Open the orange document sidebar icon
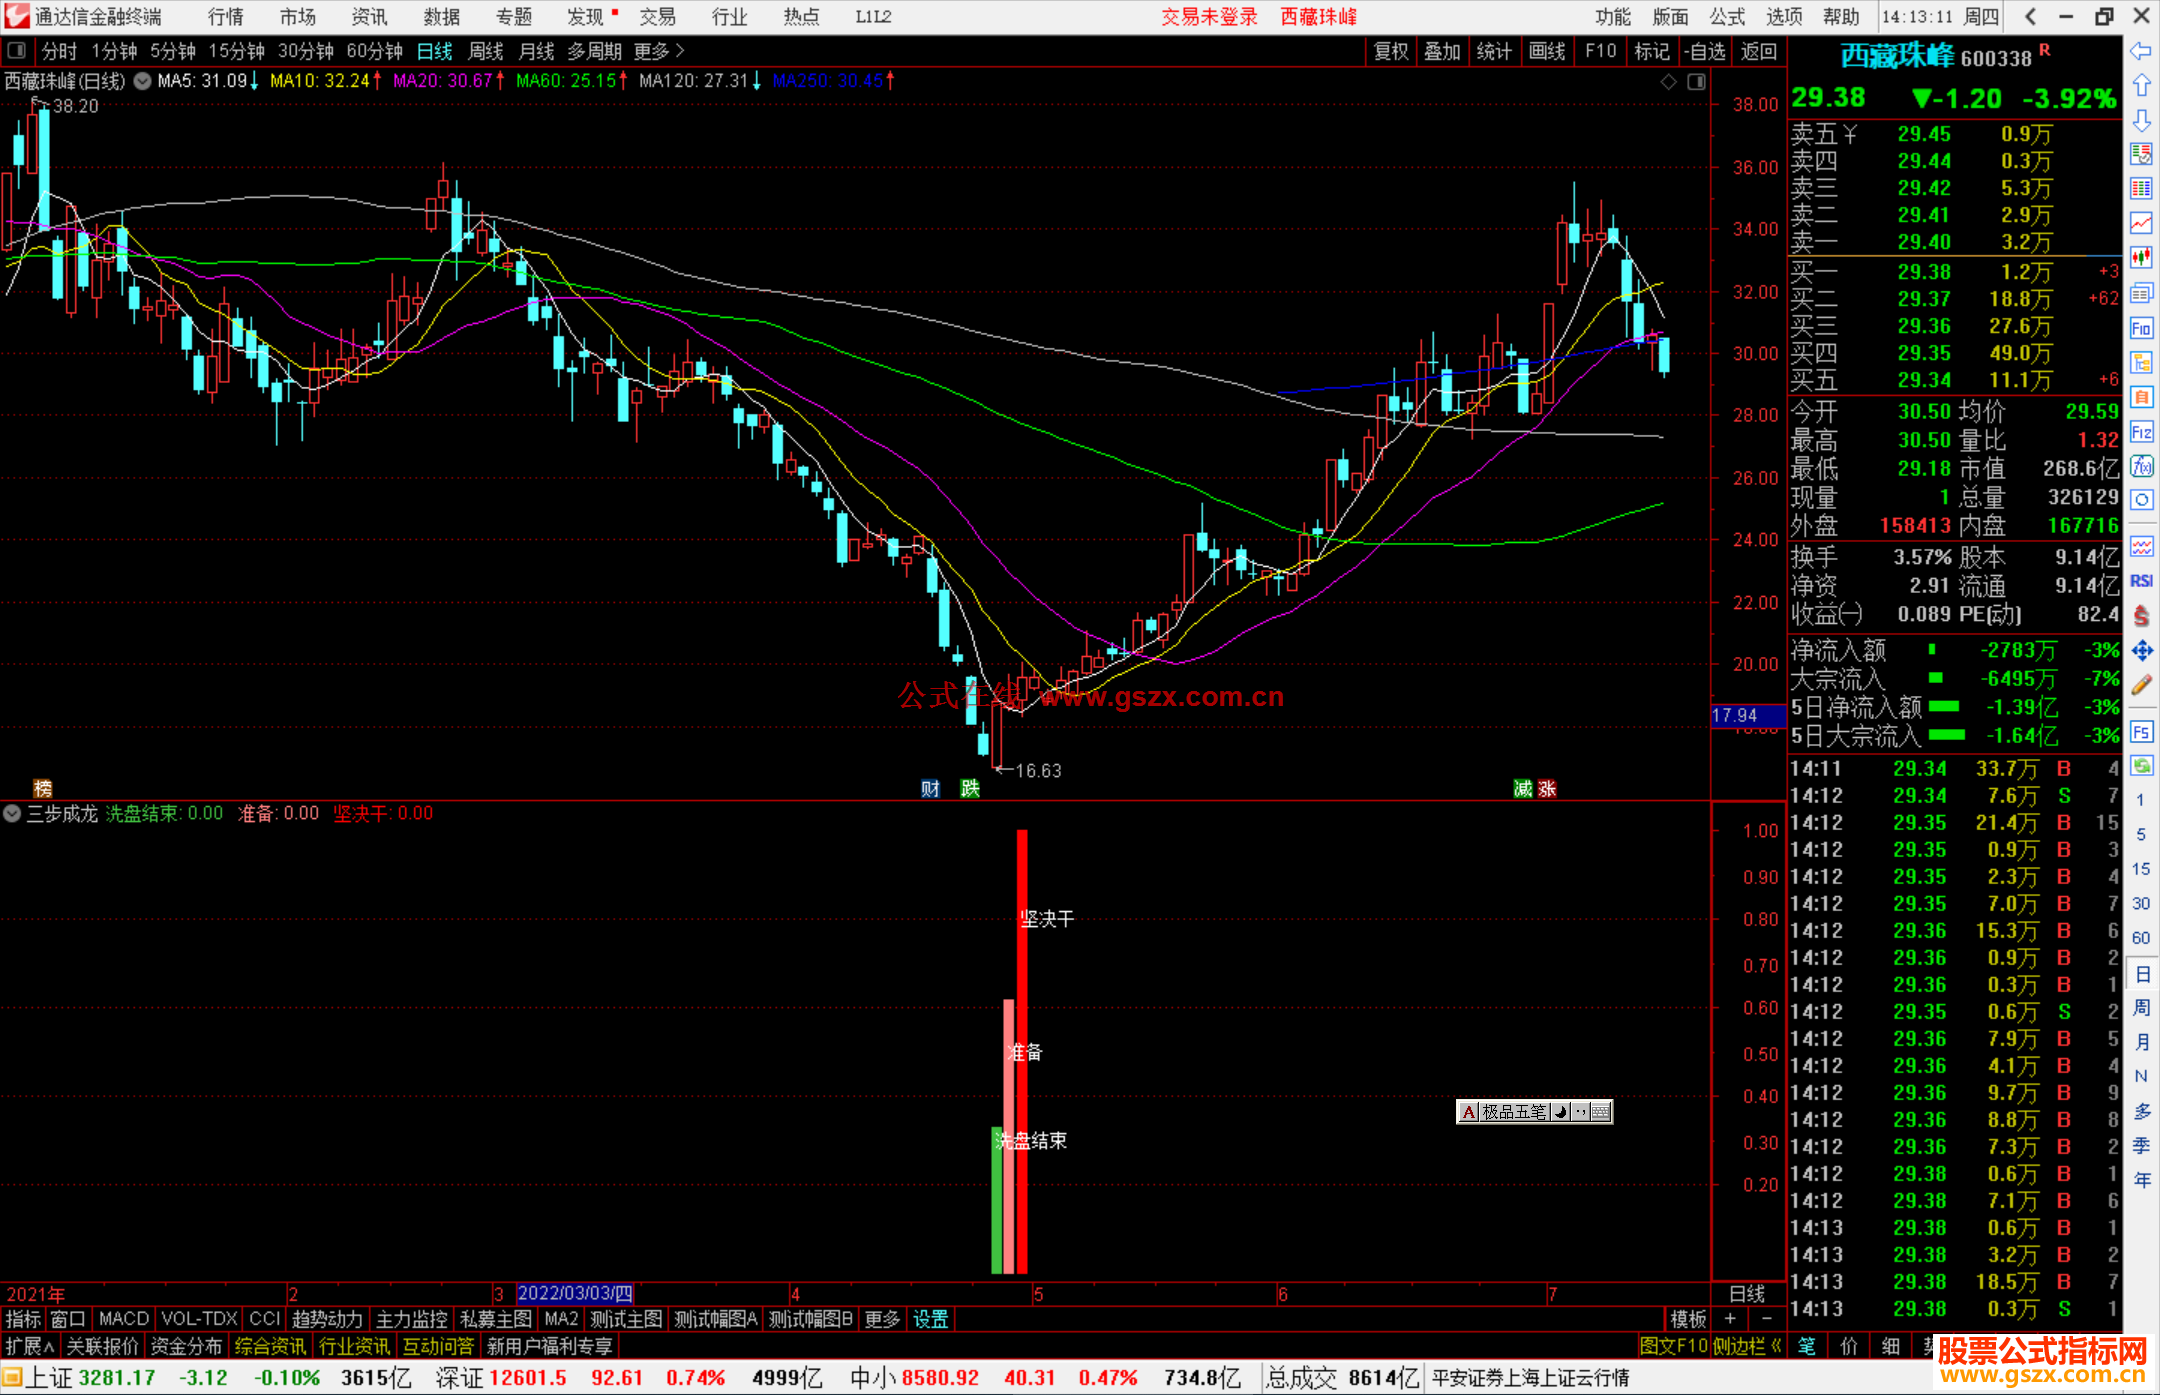The width and height of the screenshot is (2160, 1395). point(2141,397)
